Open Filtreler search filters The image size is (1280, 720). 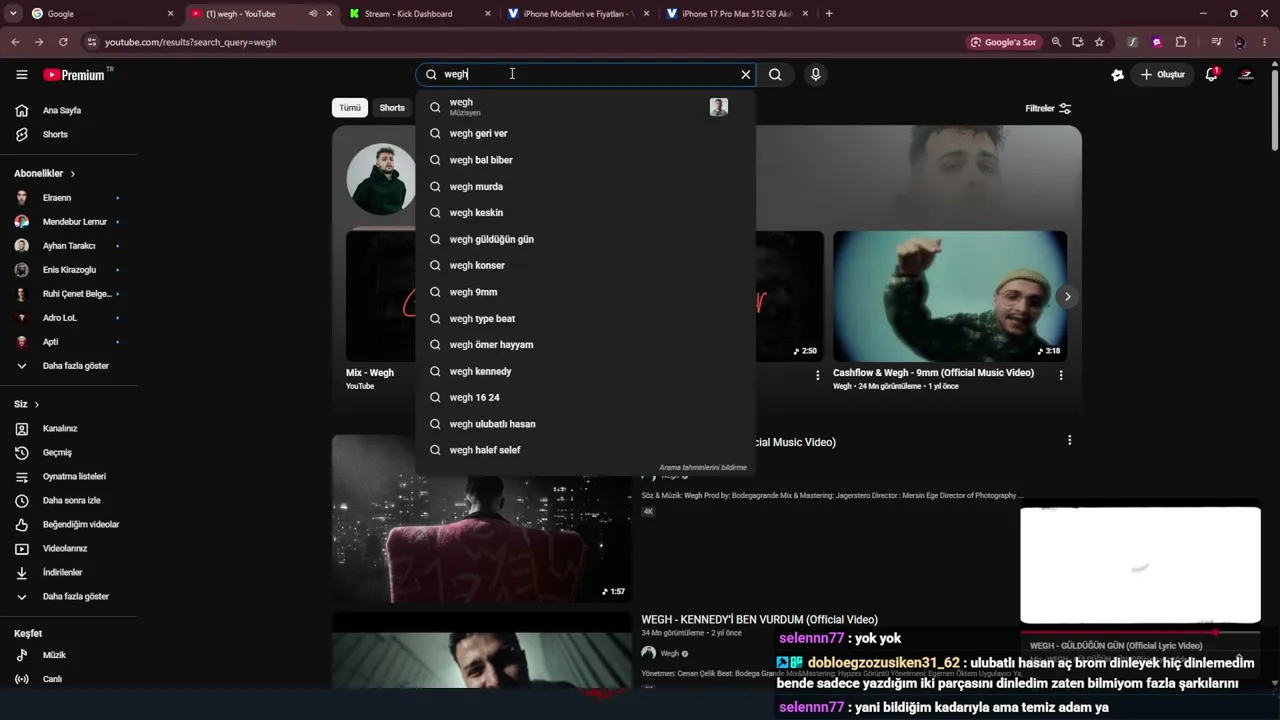[1048, 108]
